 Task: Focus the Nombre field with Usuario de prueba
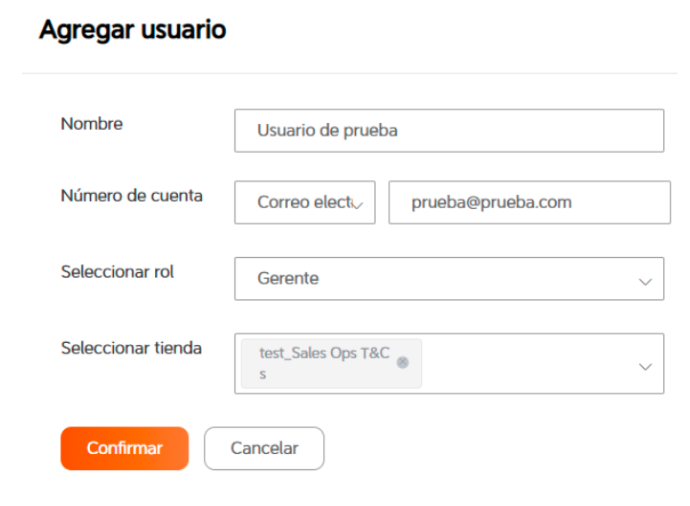click(x=449, y=131)
